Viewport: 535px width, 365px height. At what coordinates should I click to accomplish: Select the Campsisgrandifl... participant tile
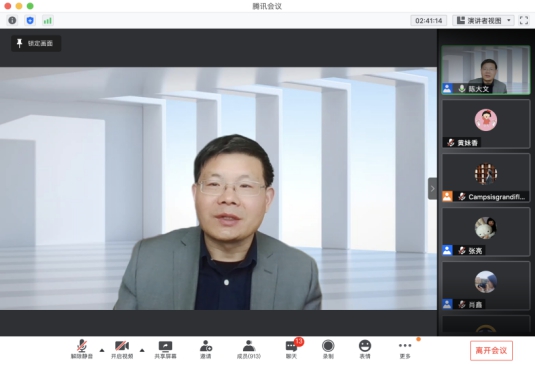[486, 178]
